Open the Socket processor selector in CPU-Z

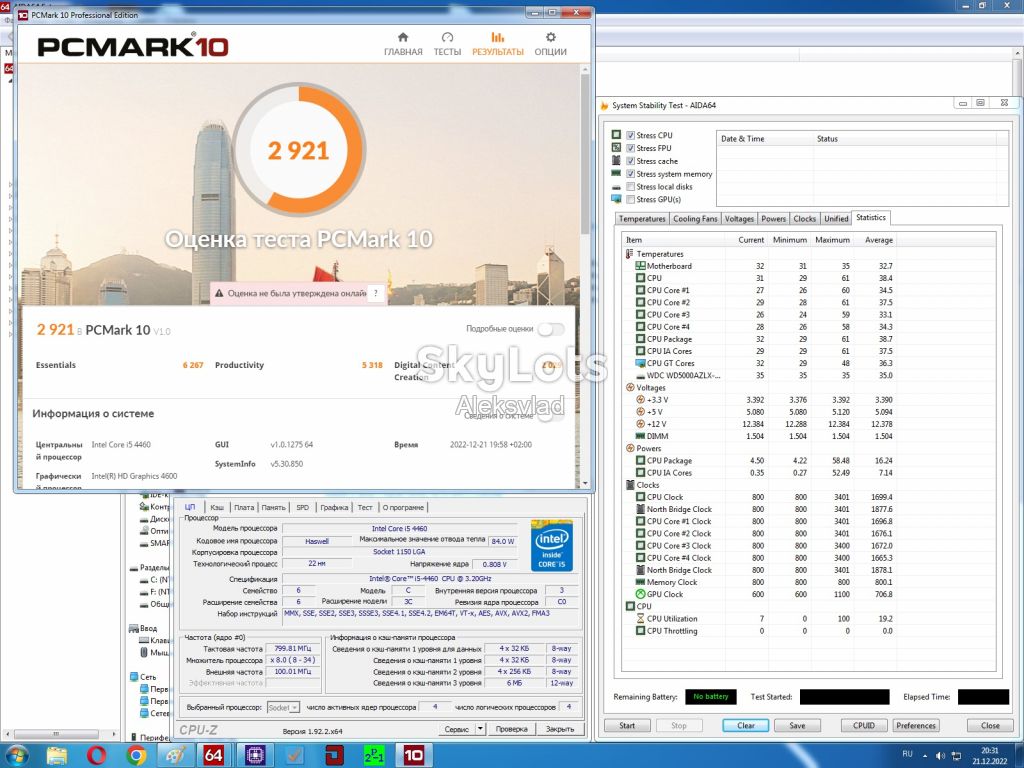click(x=283, y=707)
